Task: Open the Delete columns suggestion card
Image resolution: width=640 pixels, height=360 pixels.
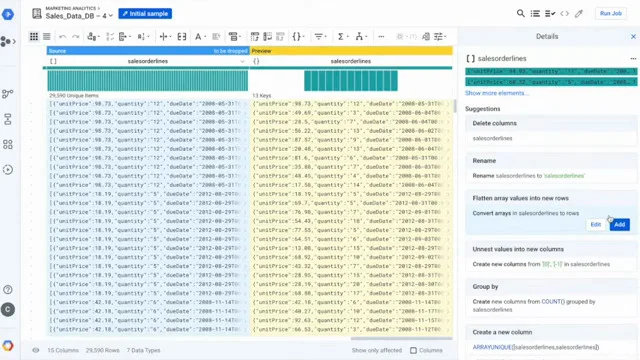Action: [x=551, y=131]
